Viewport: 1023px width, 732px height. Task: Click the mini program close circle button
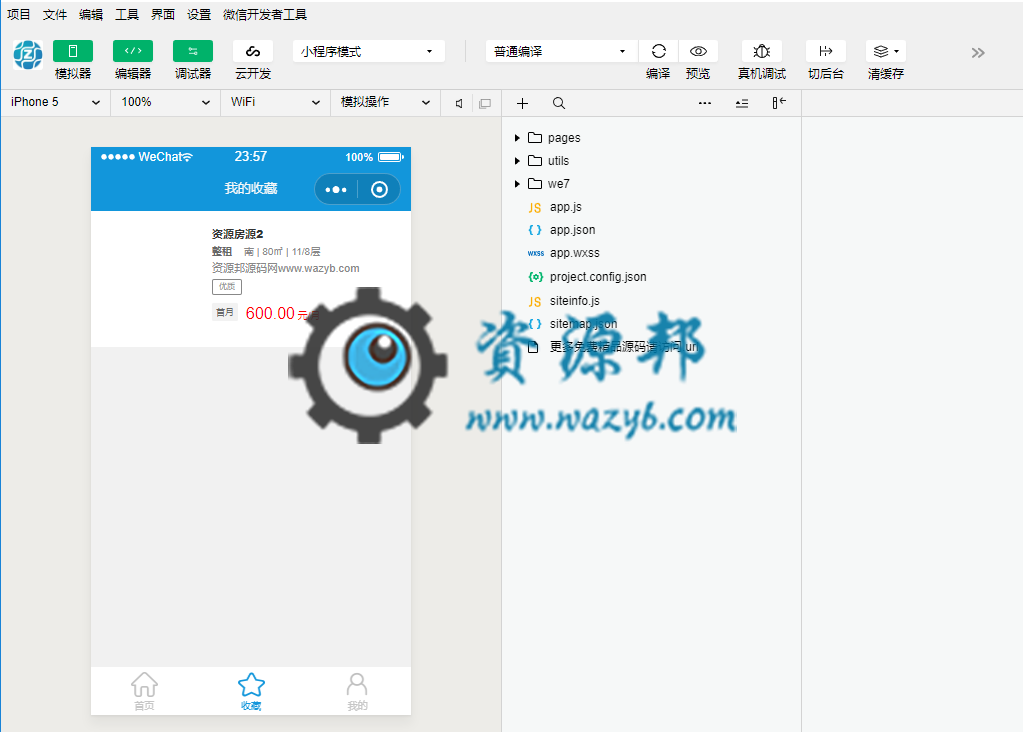(x=379, y=189)
